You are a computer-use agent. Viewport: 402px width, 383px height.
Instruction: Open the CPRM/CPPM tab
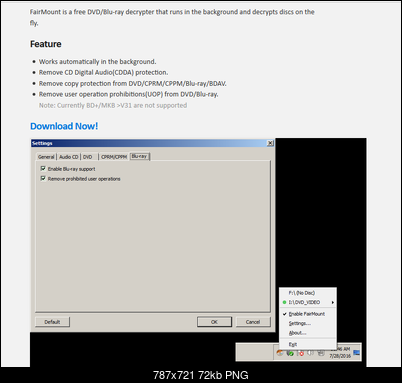(114, 157)
